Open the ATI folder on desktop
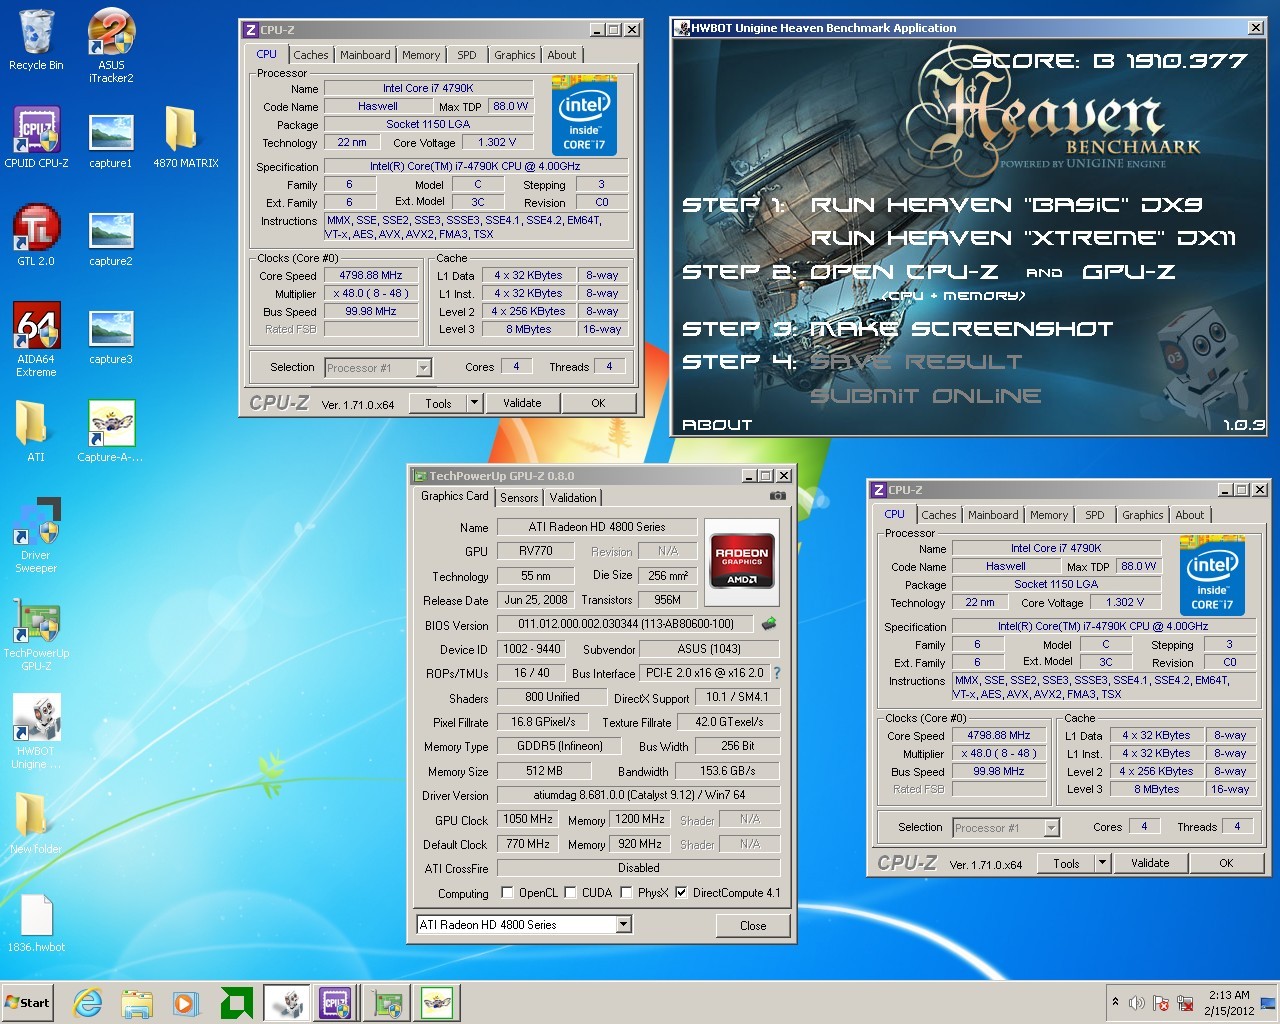The width and height of the screenshot is (1280, 1024). click(36, 432)
